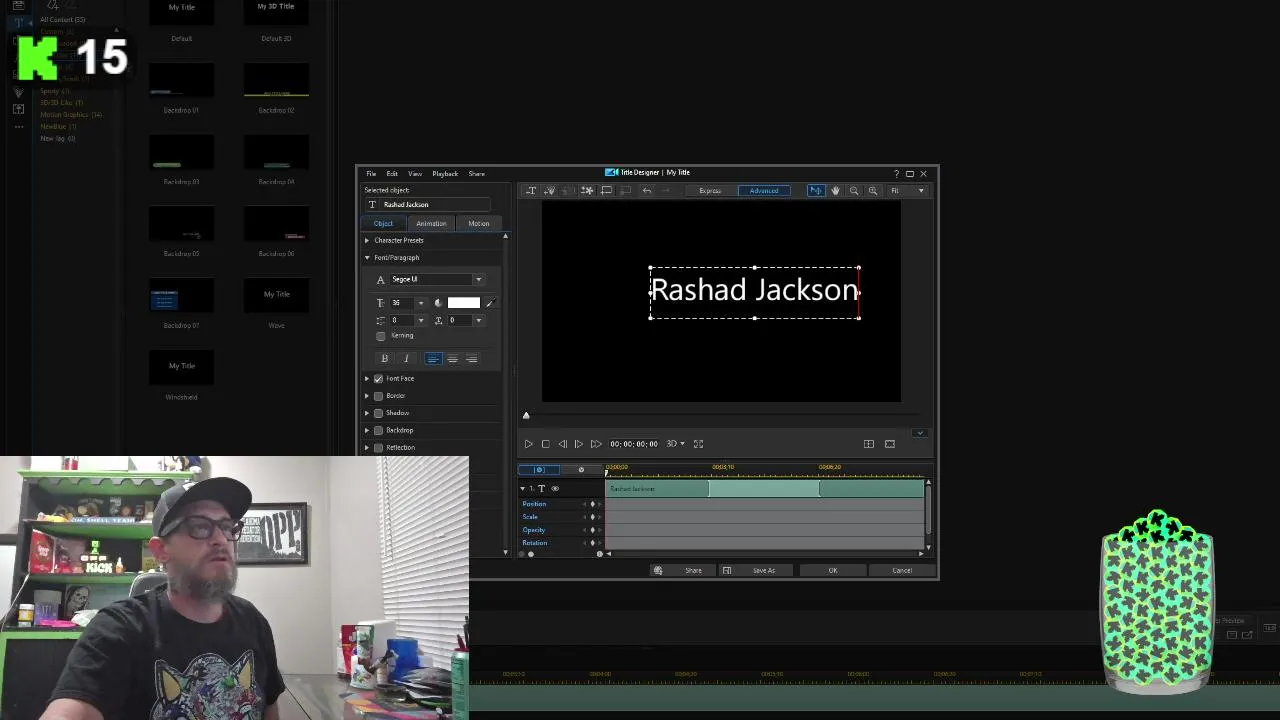Set text alignment to right
Image resolution: width=1280 pixels, height=720 pixels.
pos(472,359)
